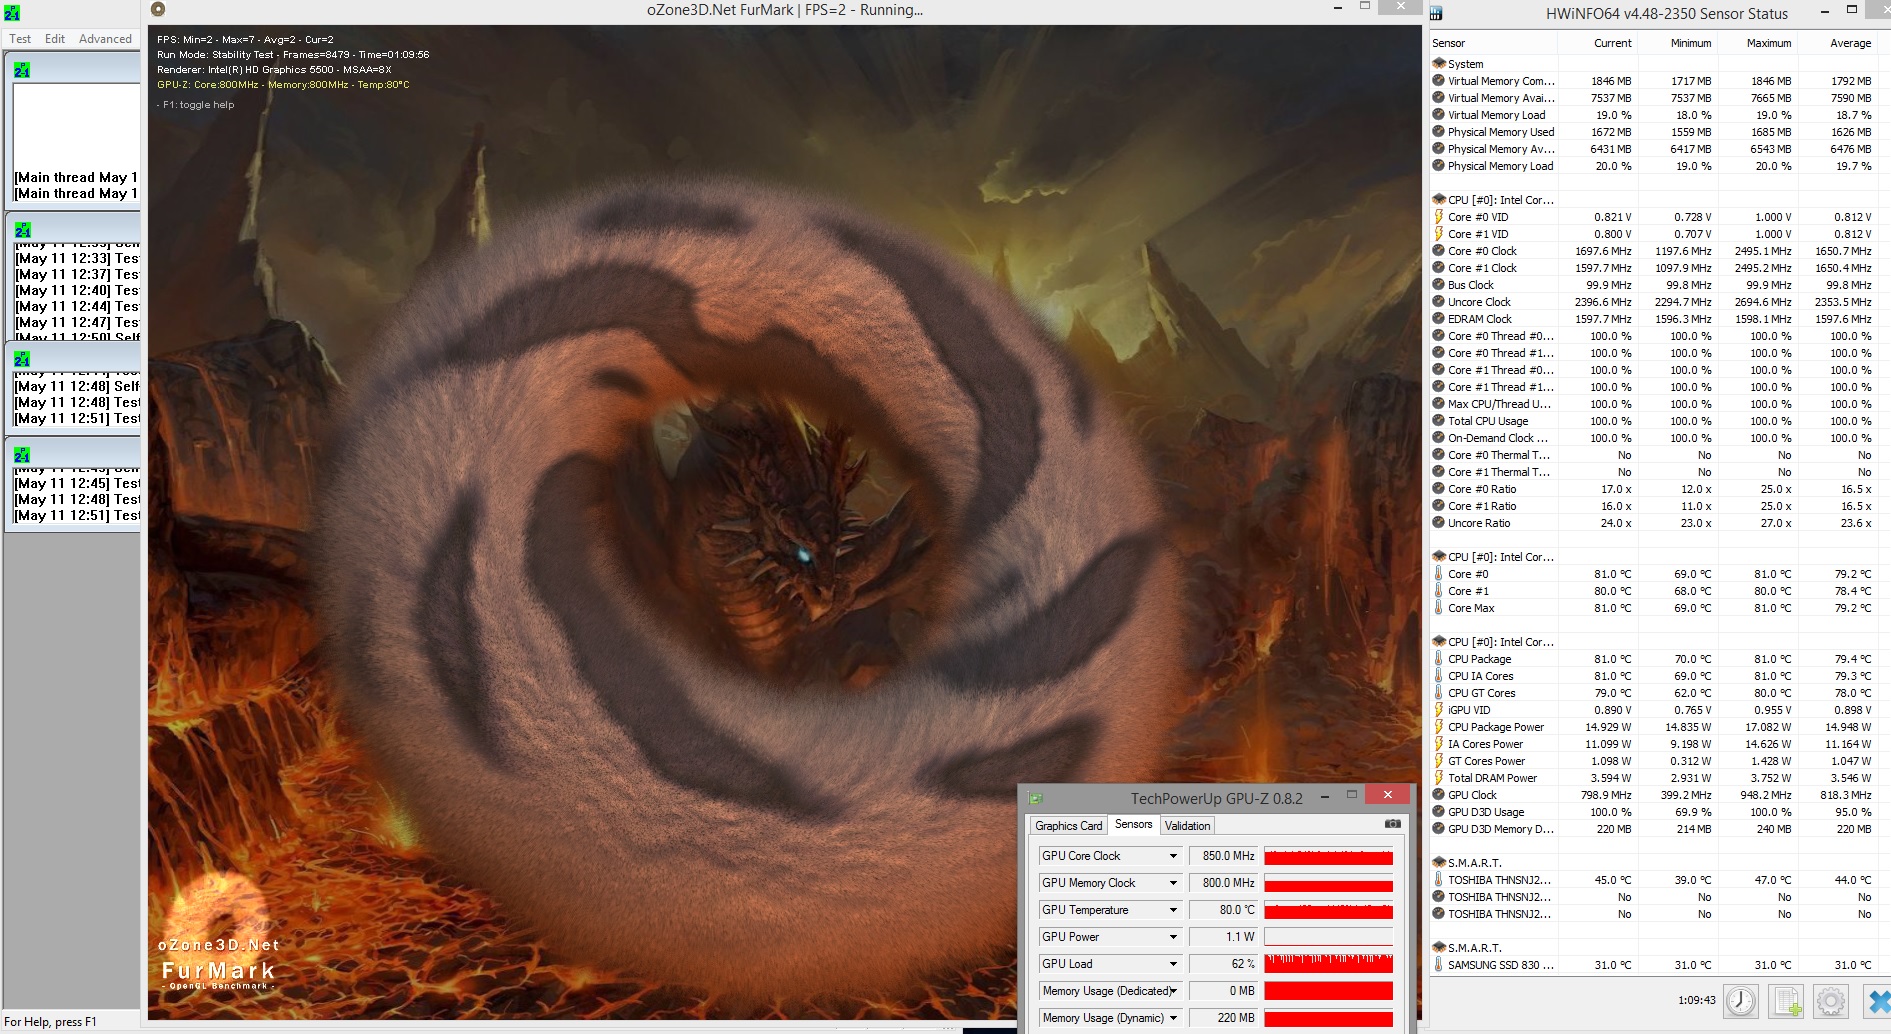This screenshot has width=1891, height=1034.
Task: Click the lightning icon beside Total DRAM Power
Action: (x=1439, y=778)
